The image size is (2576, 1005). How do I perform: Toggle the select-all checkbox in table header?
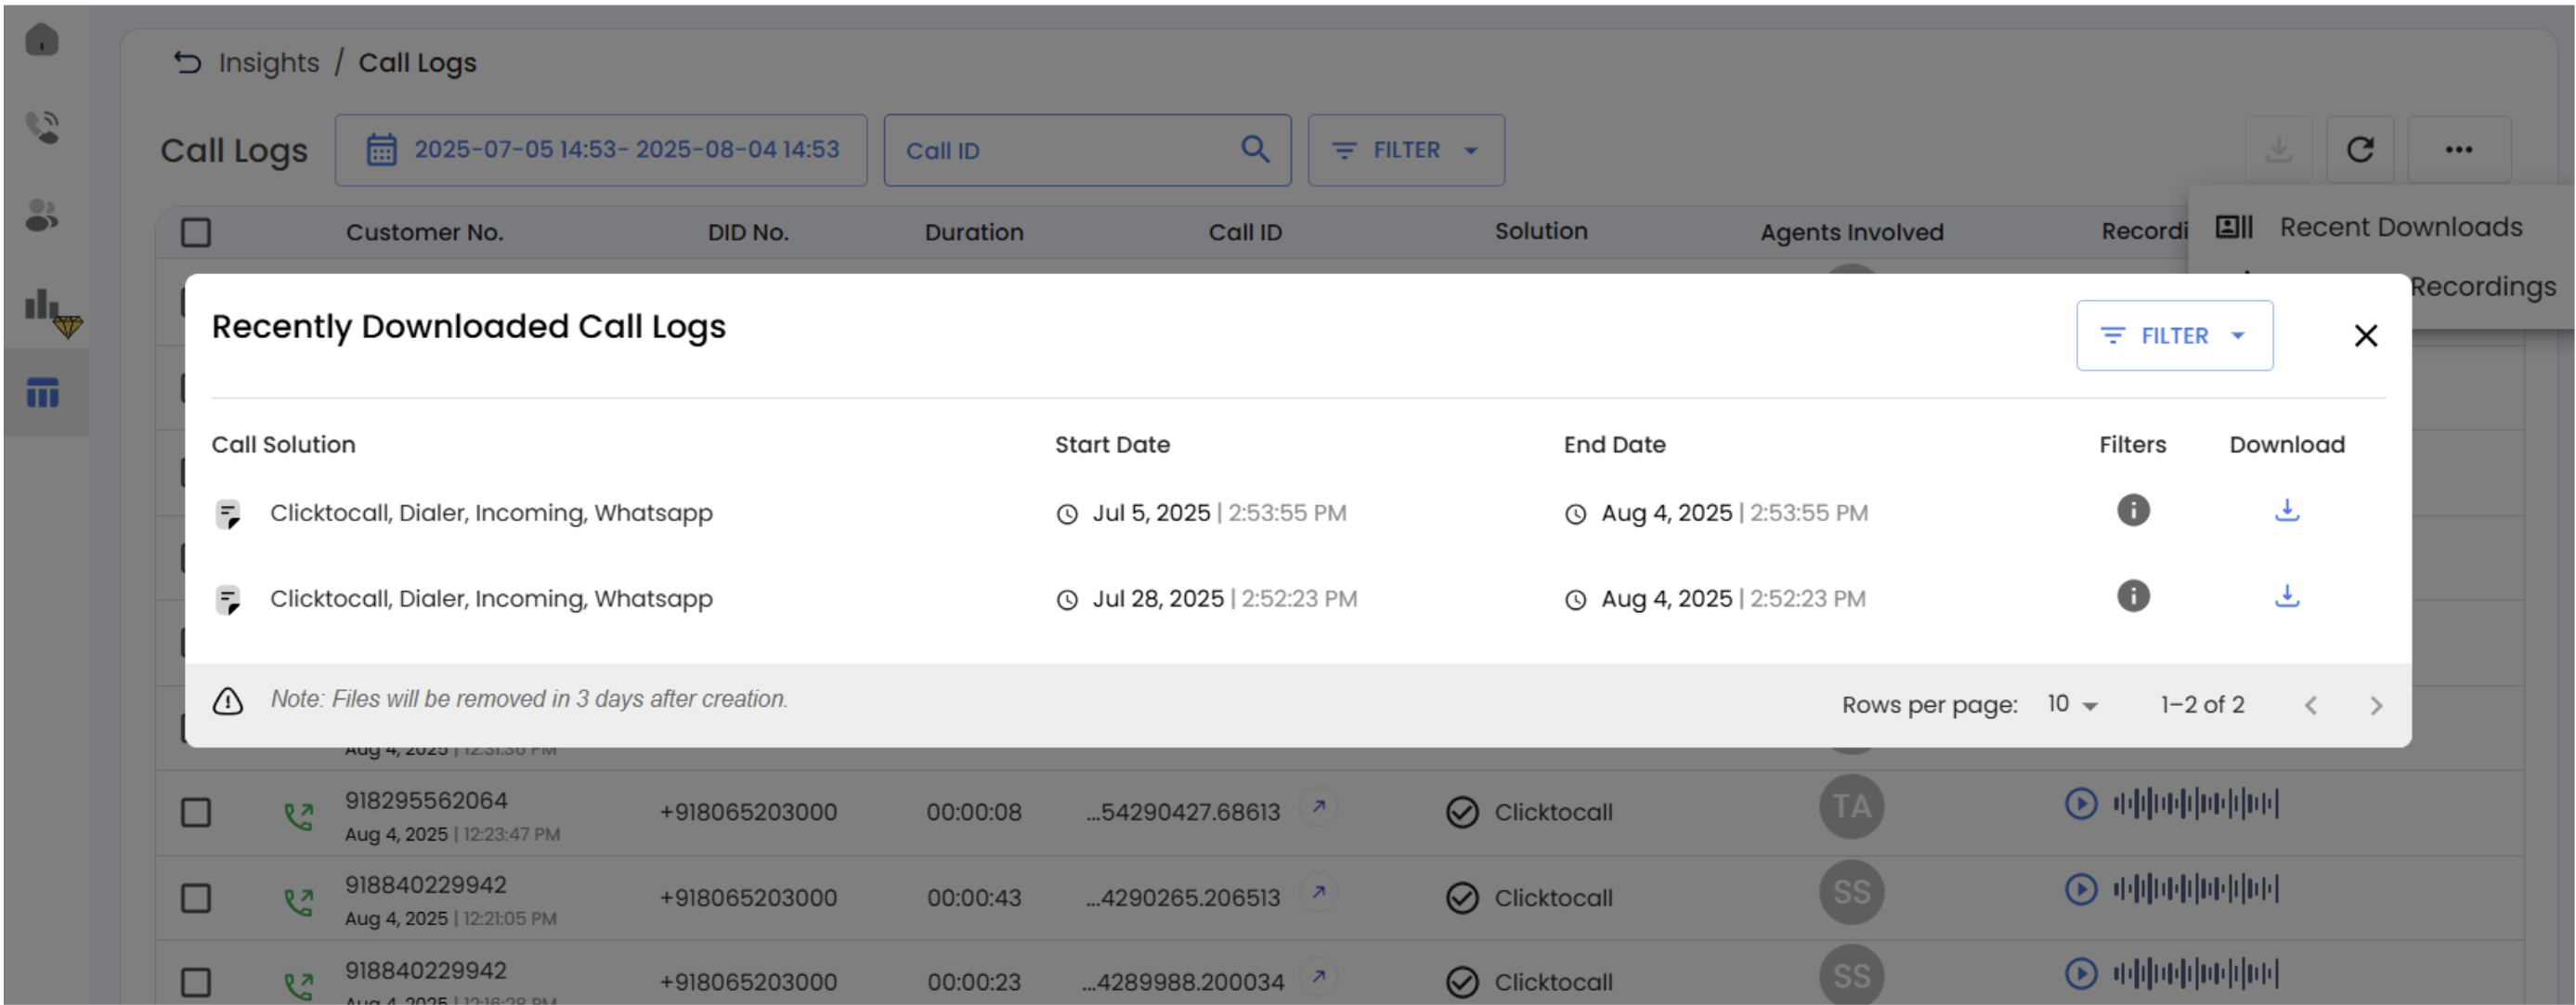pyautogui.click(x=196, y=233)
